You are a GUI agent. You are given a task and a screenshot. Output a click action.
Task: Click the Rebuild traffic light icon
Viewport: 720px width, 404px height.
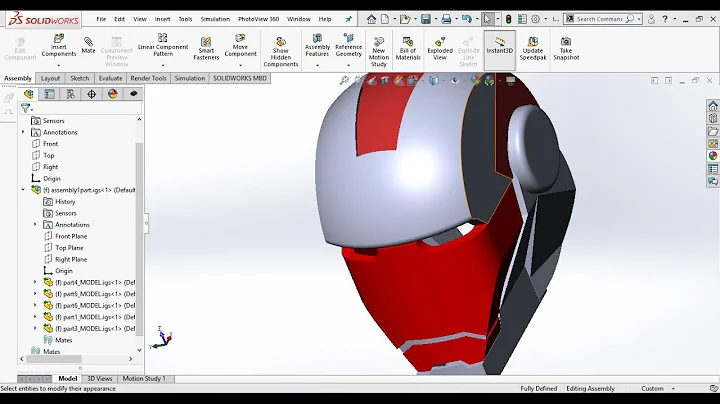(508, 19)
